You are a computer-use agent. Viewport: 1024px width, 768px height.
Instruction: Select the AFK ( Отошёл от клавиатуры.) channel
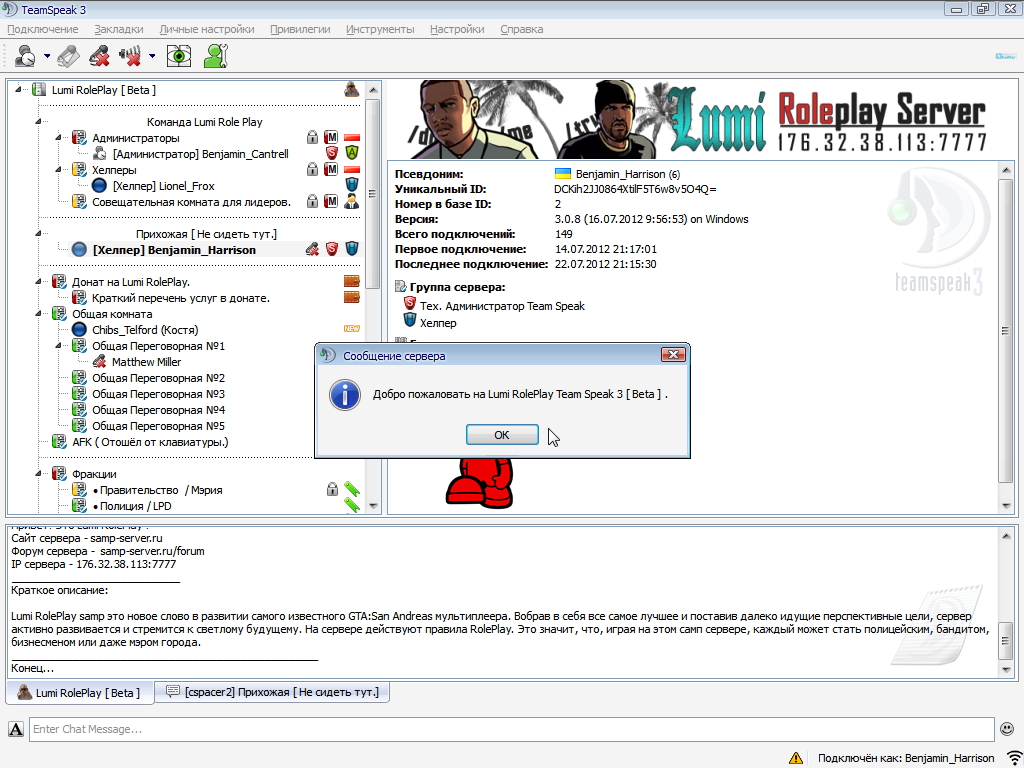[150, 442]
